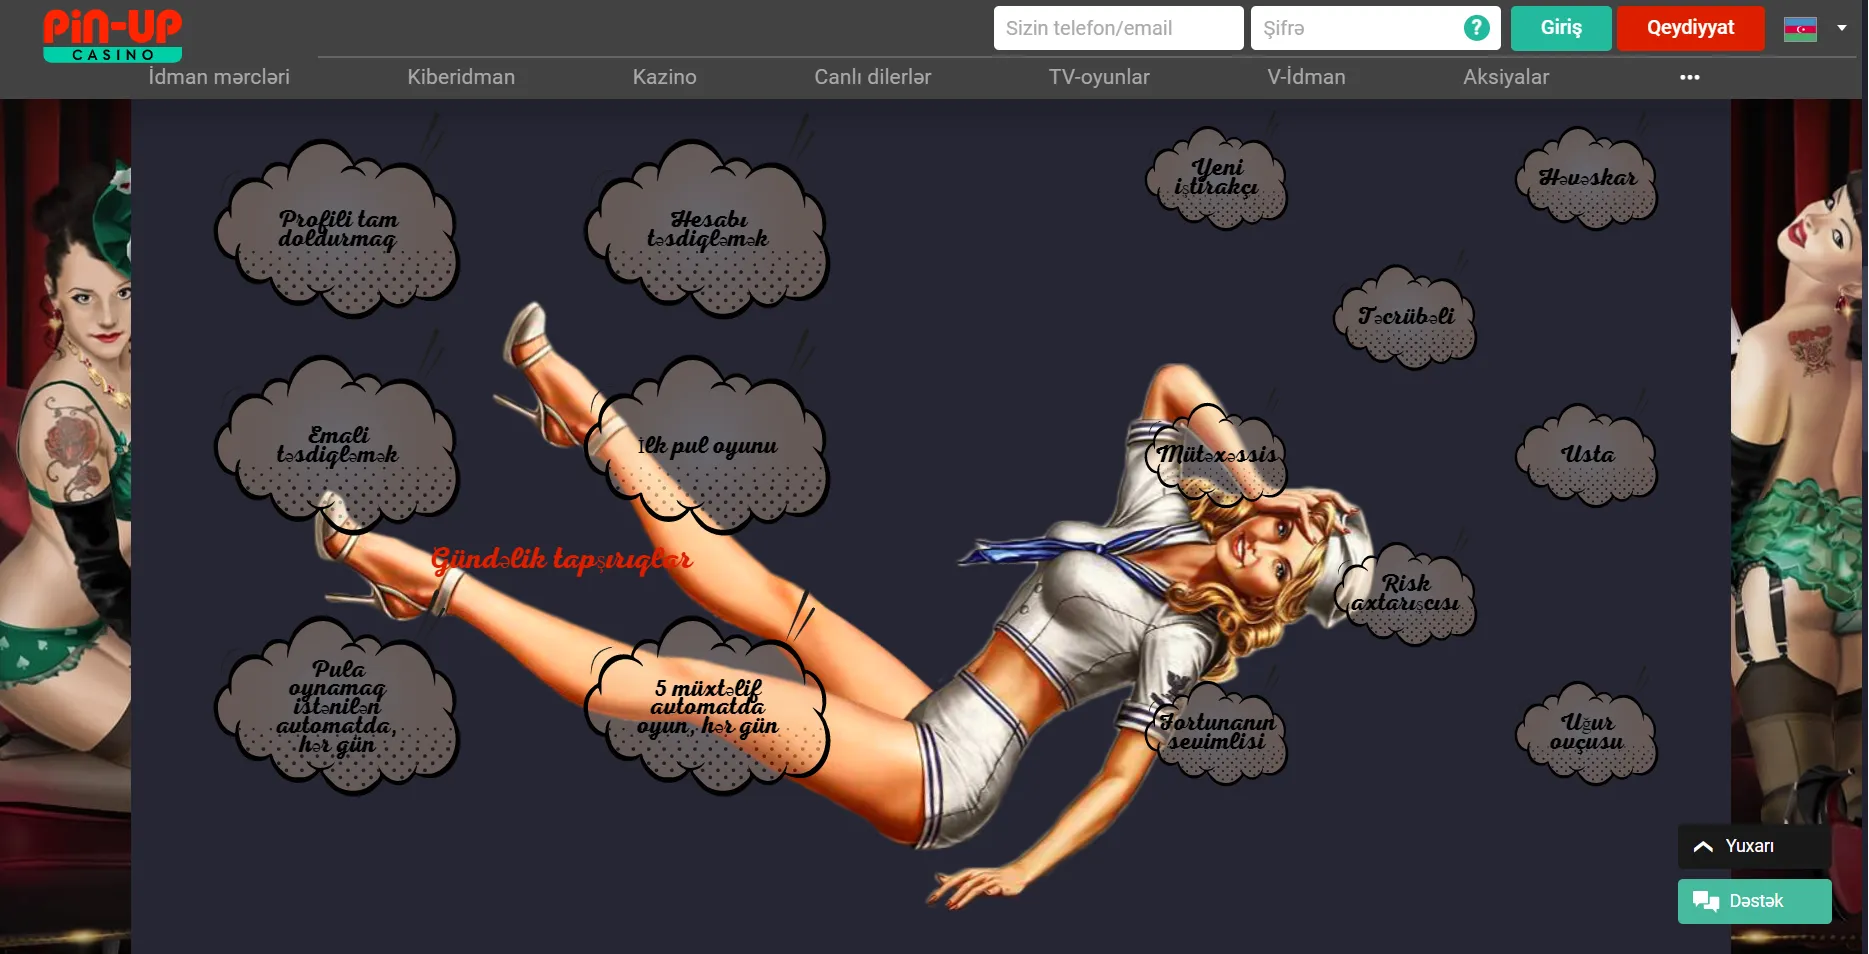Open the "Profili tam doldurmaq" task bubble
1869x954 pixels.
pyautogui.click(x=337, y=228)
